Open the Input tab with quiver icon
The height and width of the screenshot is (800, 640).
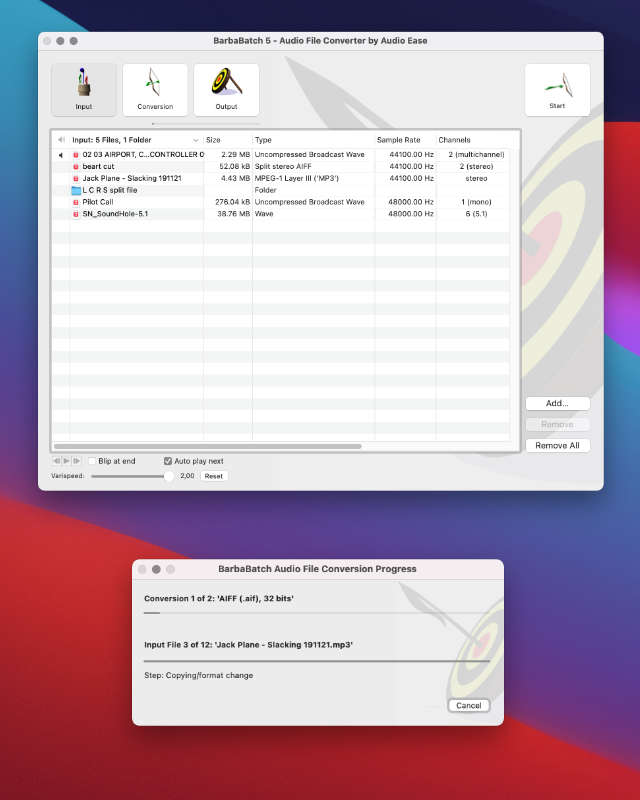tap(84, 89)
